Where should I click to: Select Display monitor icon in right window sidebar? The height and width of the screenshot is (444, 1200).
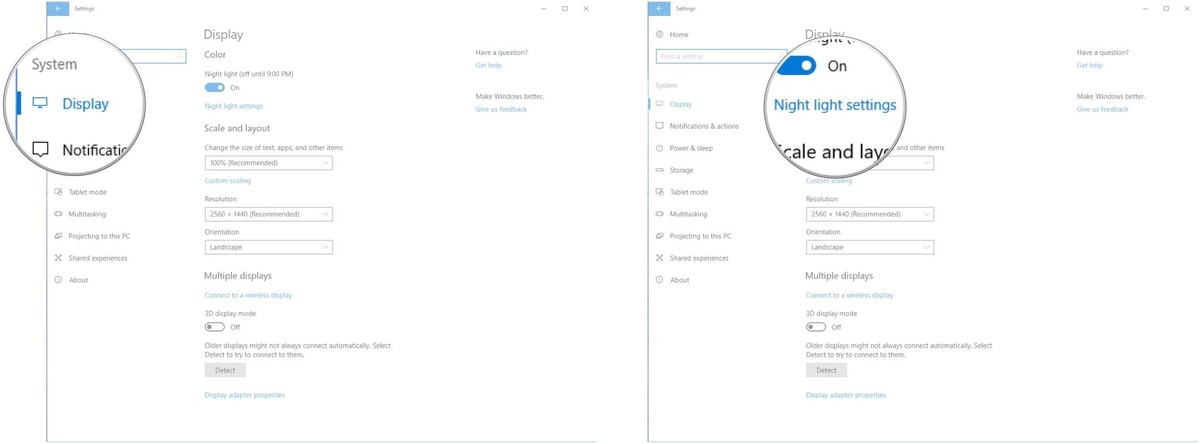click(660, 104)
